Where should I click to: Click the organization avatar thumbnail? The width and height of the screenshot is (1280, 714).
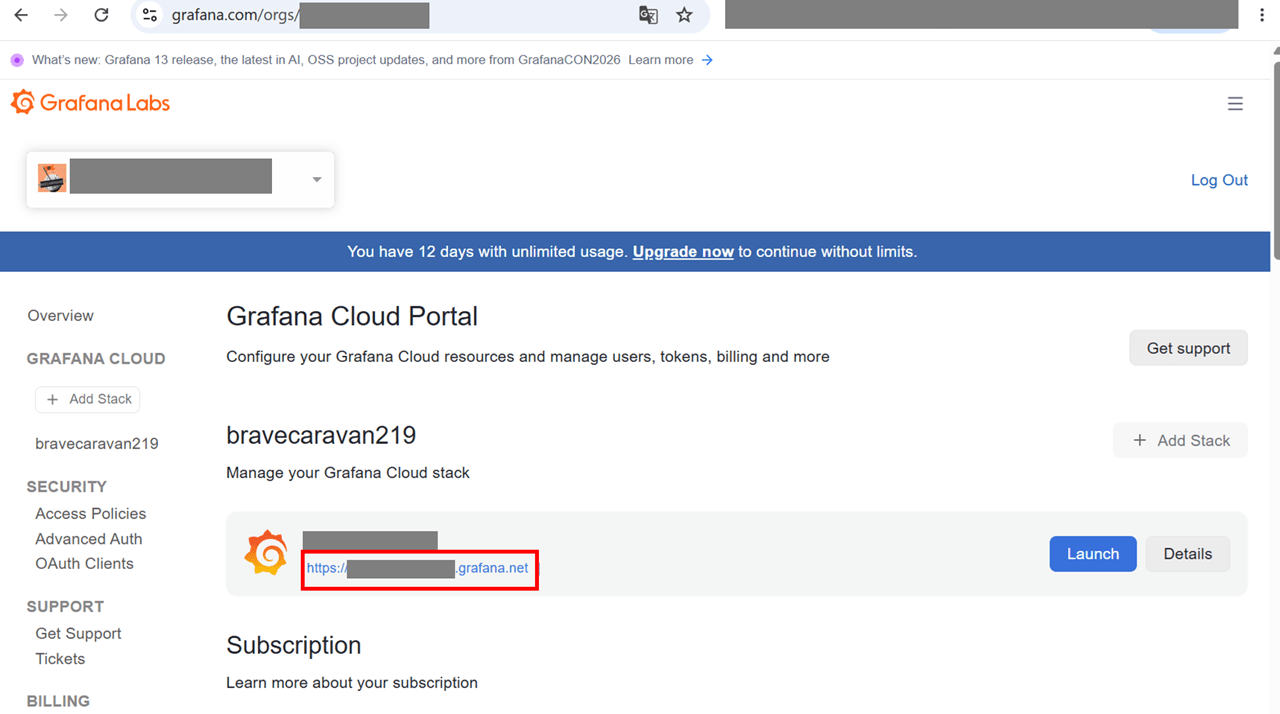pyautogui.click(x=52, y=178)
